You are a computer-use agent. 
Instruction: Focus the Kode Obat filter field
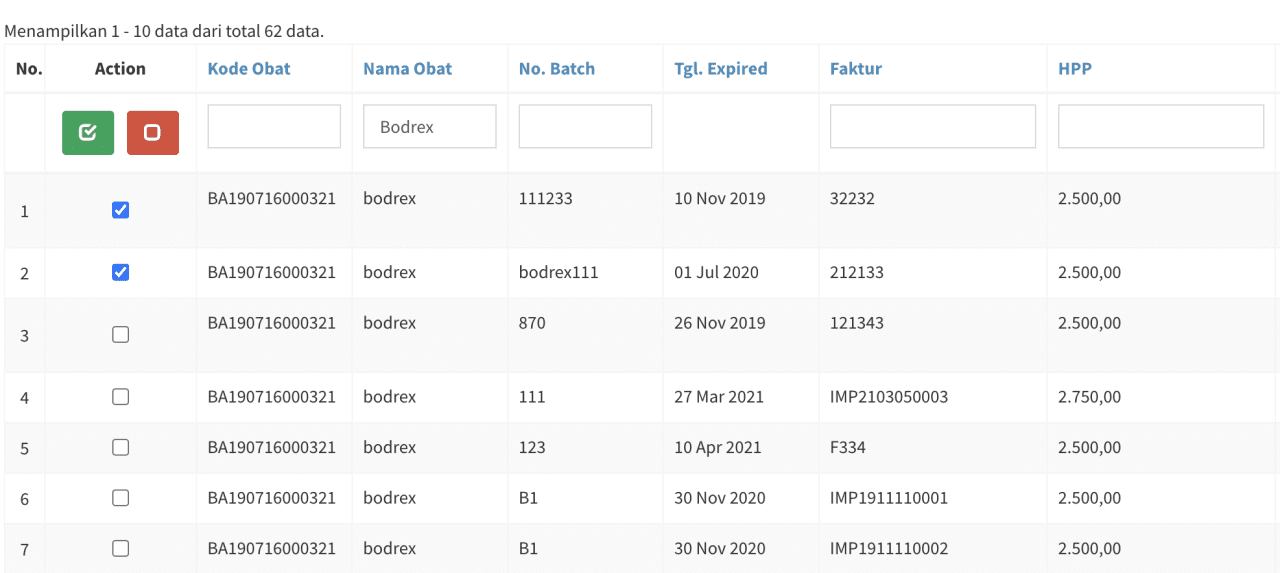click(274, 127)
